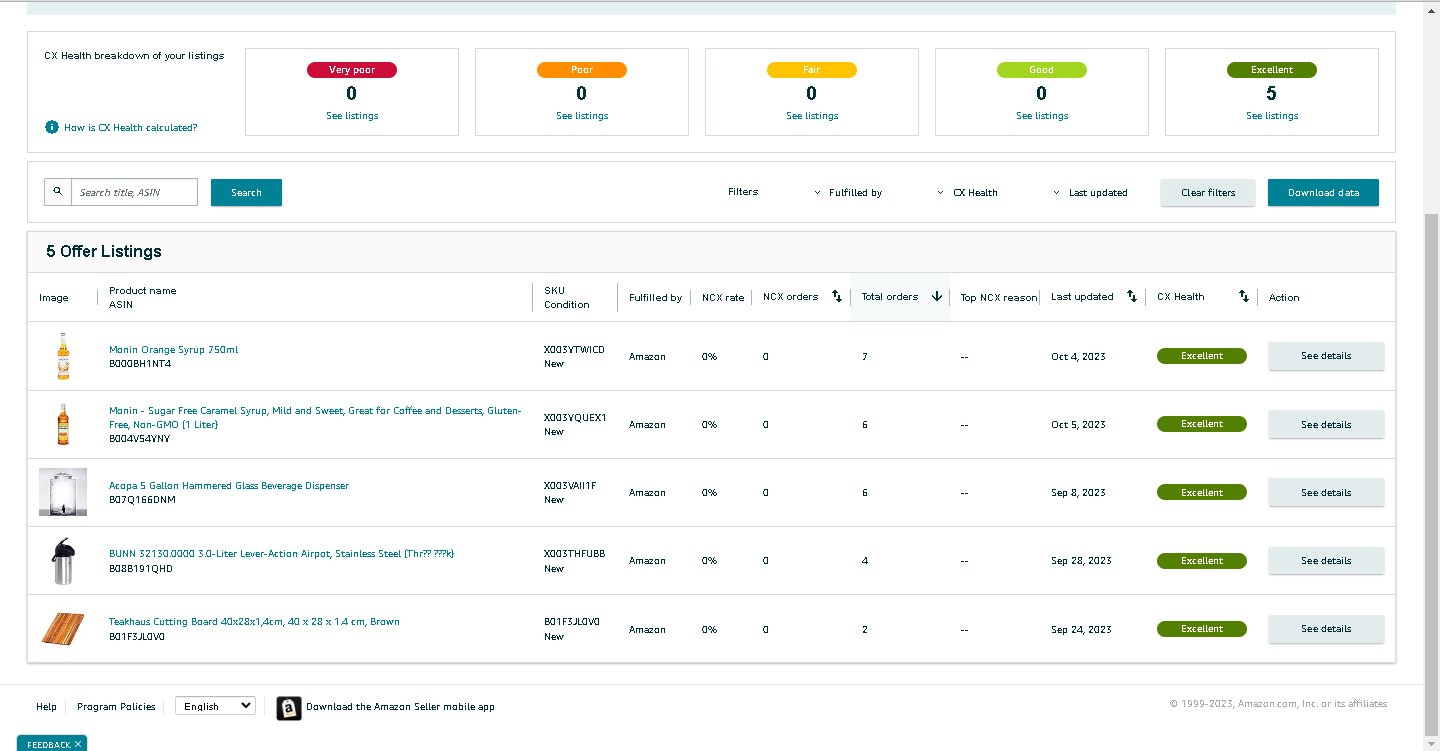
Task: Click the info icon beside CX Health help
Action: [x=52, y=128]
